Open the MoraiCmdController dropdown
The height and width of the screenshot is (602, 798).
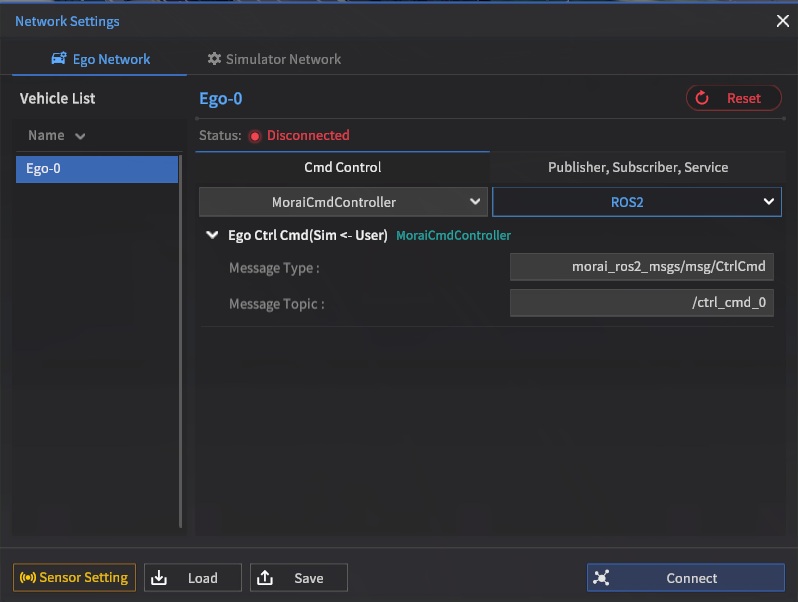pos(343,202)
